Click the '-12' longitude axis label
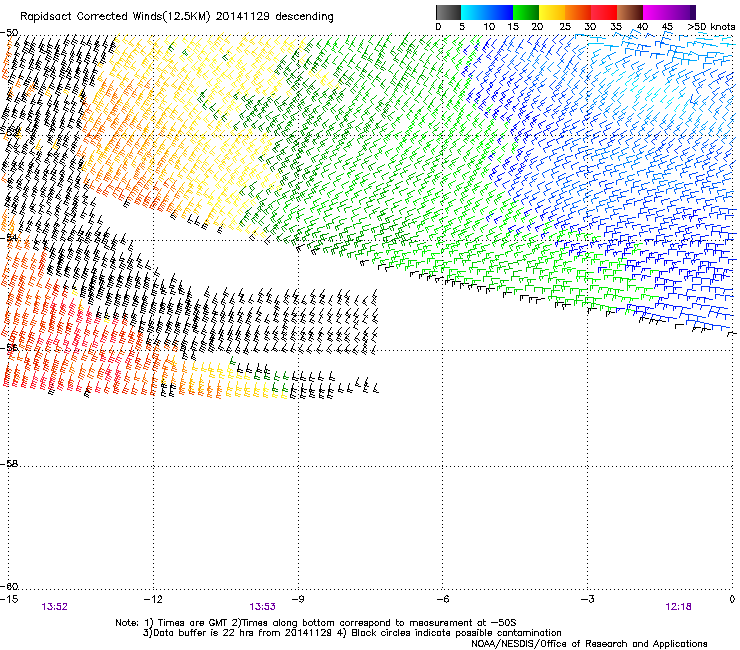 click(x=153, y=599)
